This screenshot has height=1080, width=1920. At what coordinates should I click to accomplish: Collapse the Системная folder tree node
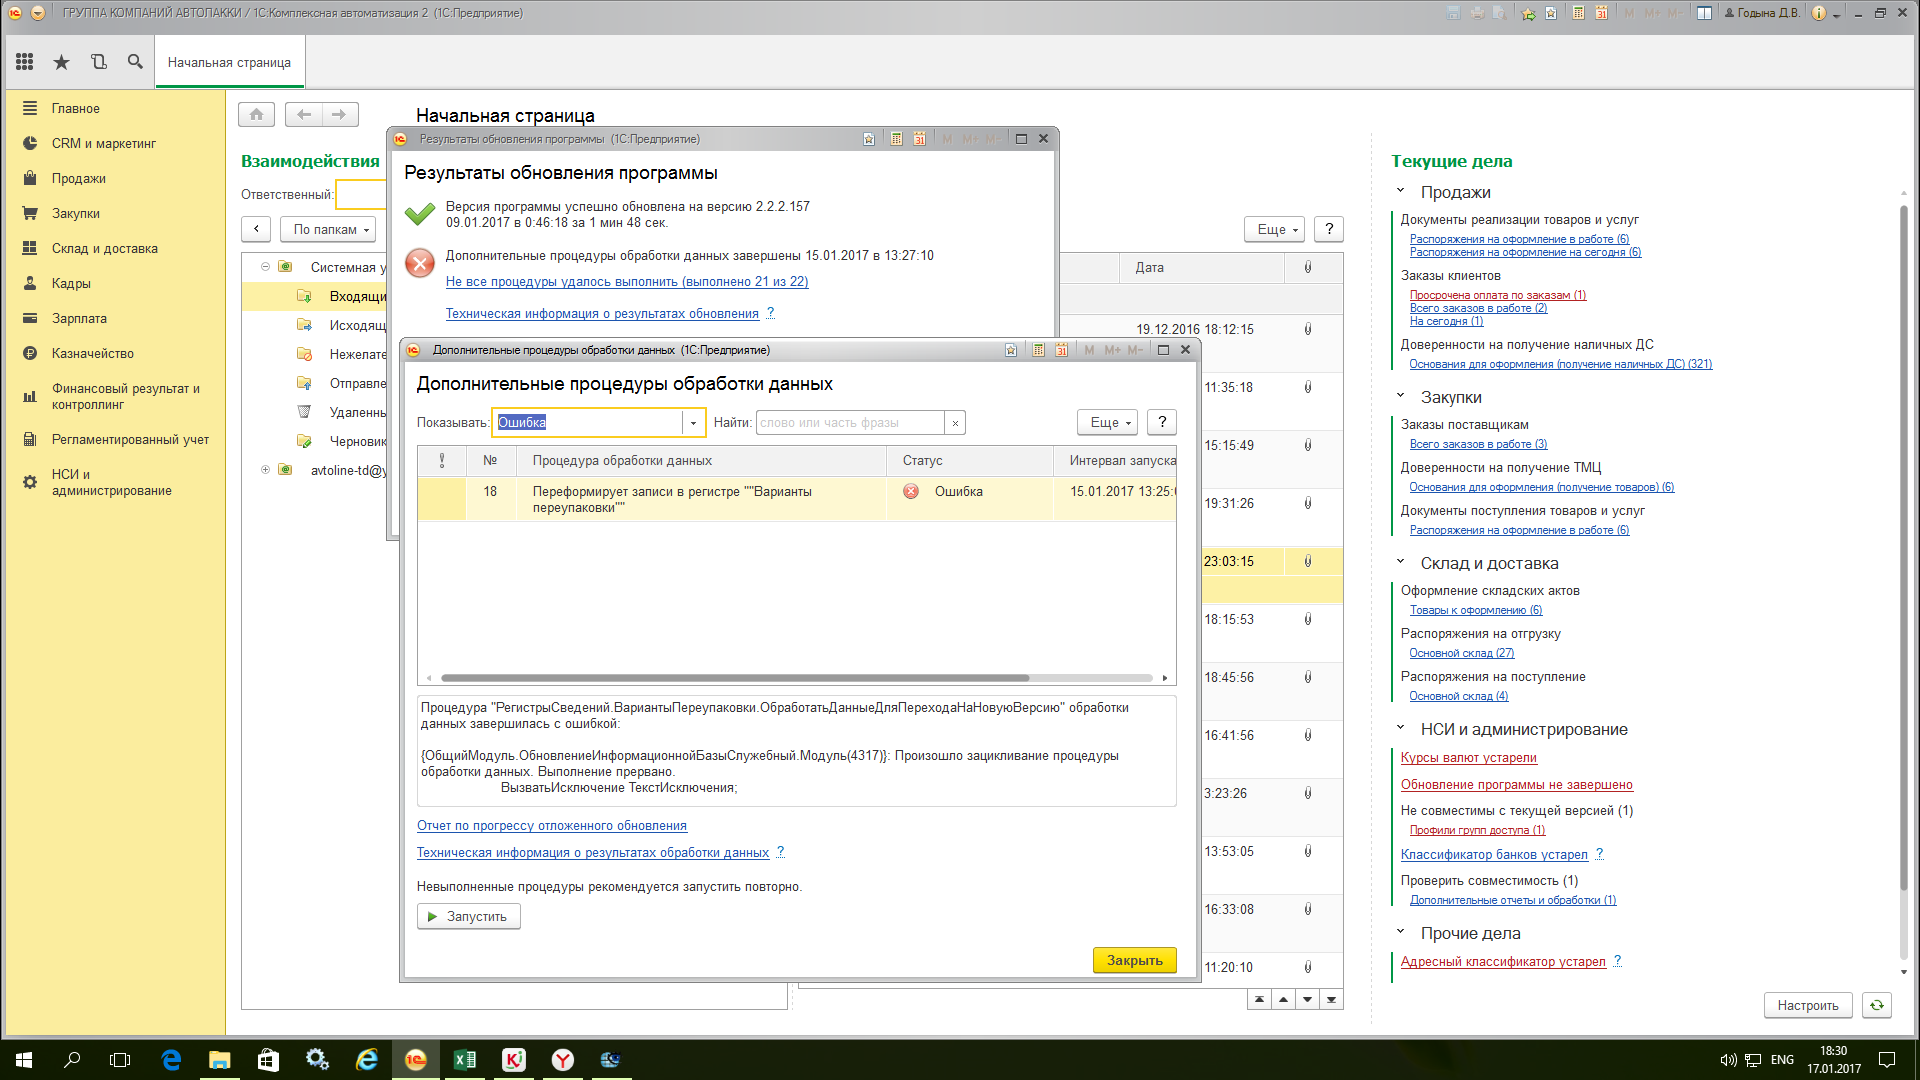point(265,267)
